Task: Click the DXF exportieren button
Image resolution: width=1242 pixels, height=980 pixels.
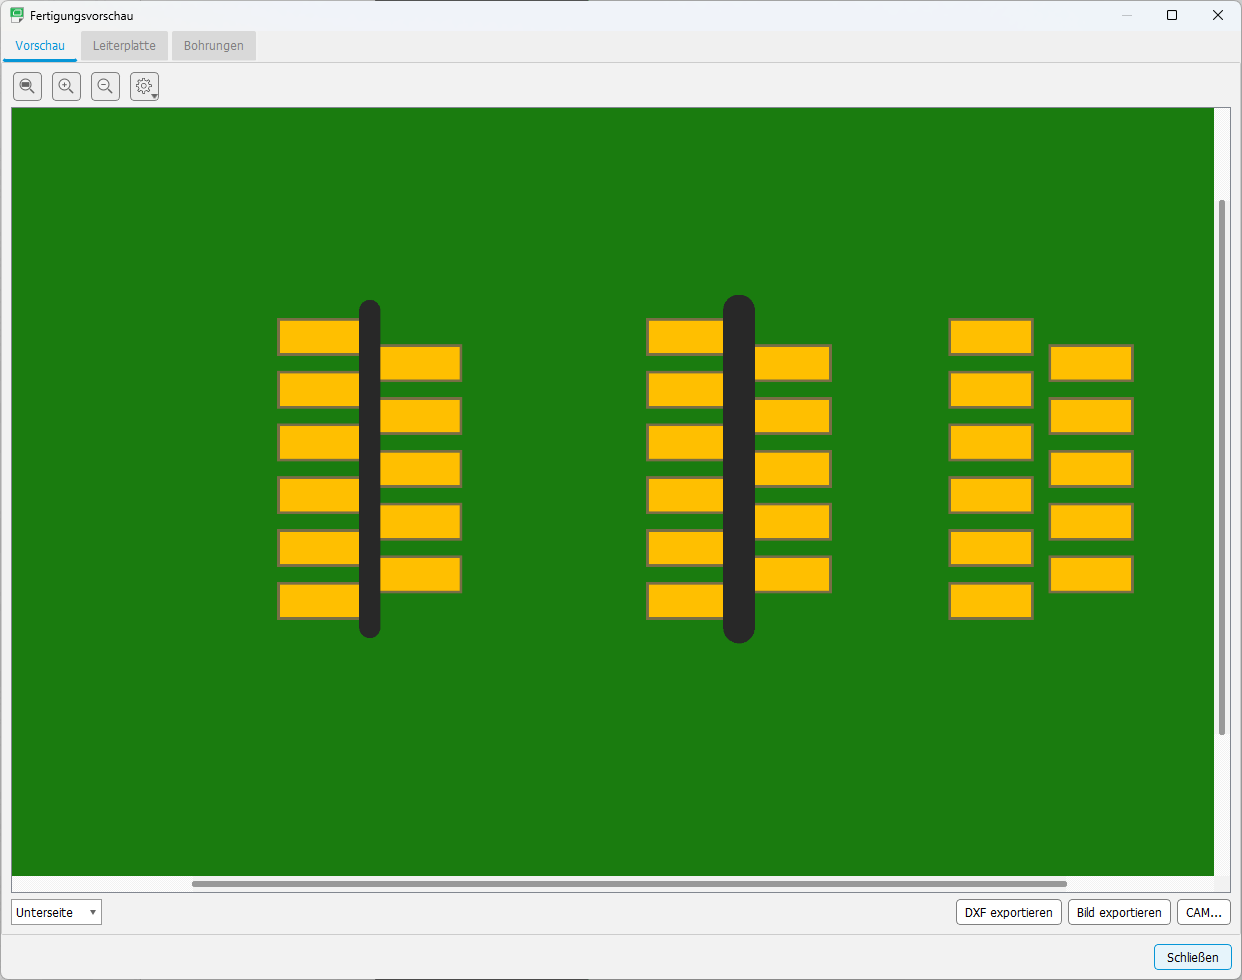Action: (x=1008, y=912)
